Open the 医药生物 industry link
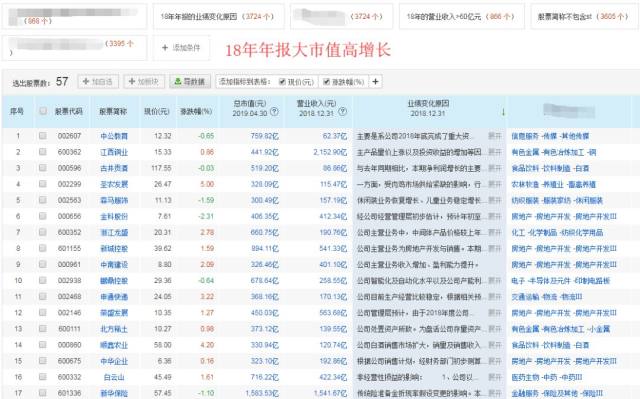This screenshot has width=640, height=399. (x=525, y=377)
